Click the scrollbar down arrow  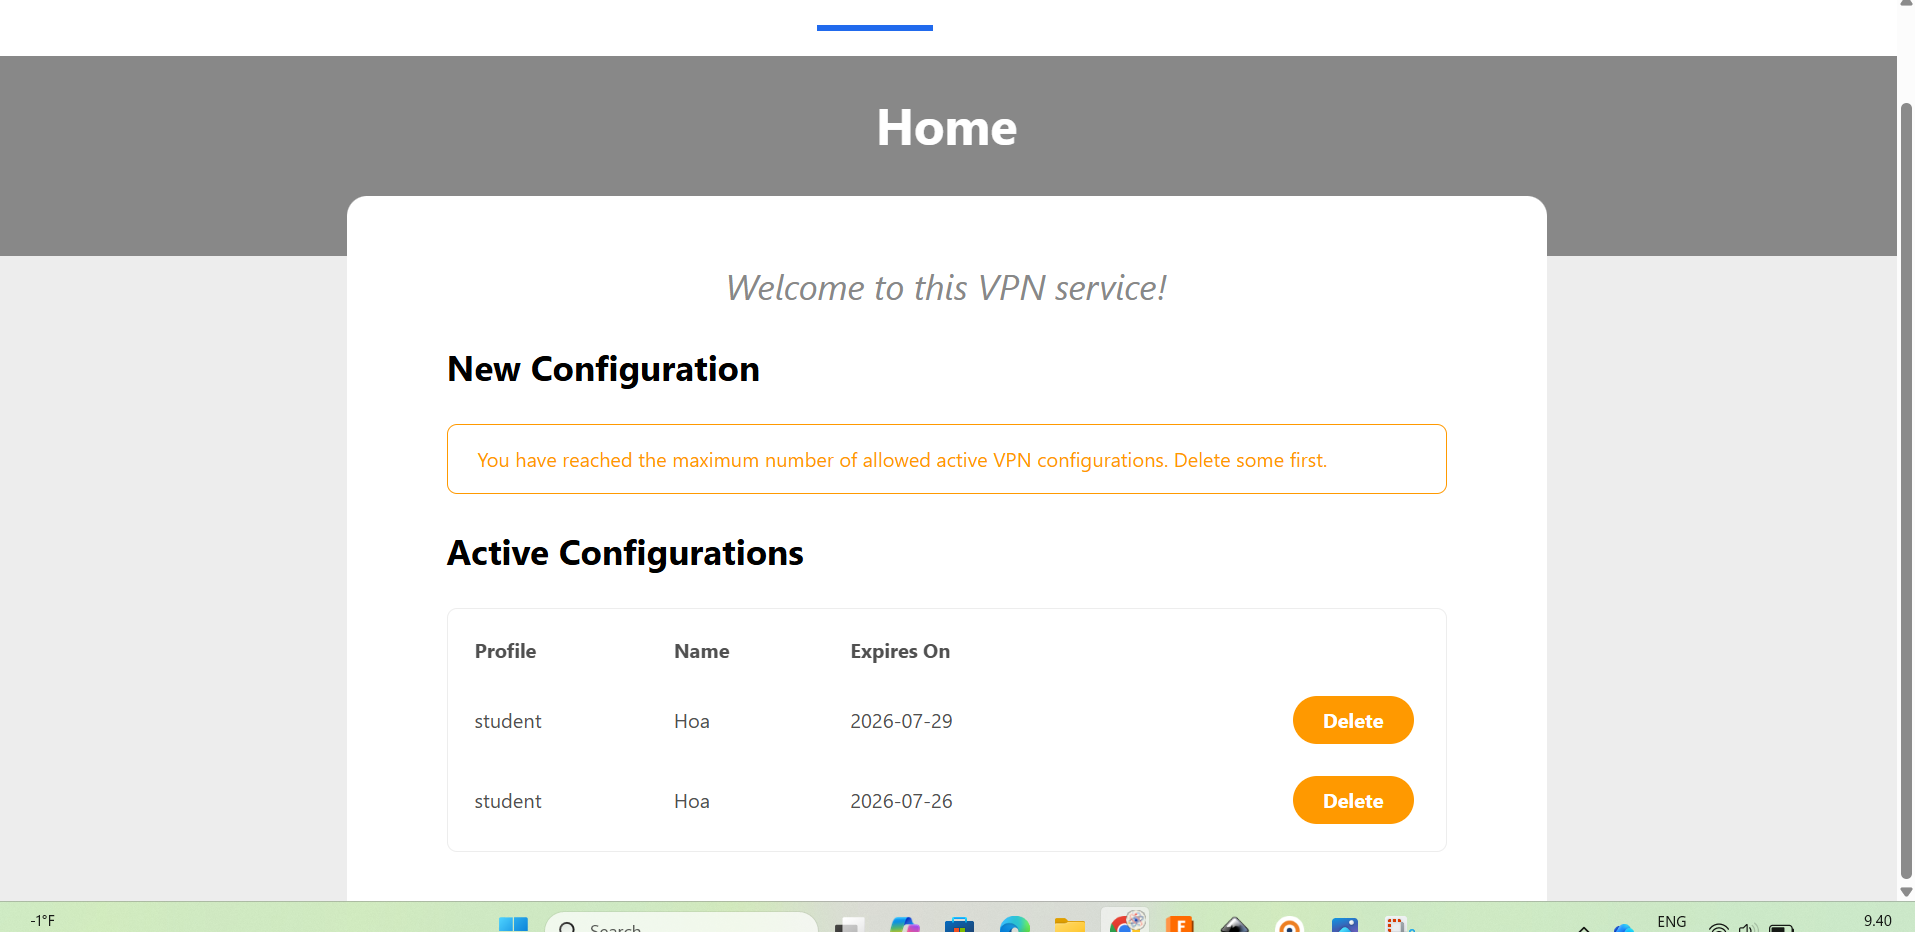point(1906,892)
